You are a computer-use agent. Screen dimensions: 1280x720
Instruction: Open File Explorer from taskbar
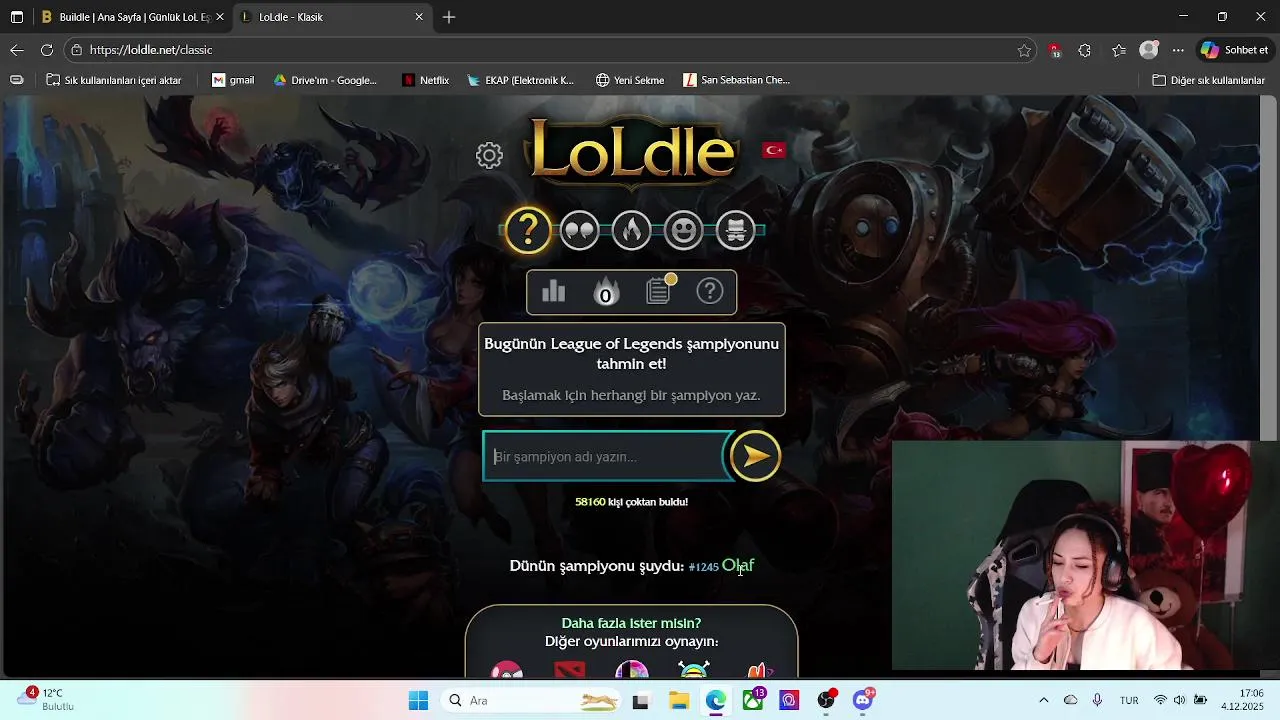pyautogui.click(x=679, y=700)
